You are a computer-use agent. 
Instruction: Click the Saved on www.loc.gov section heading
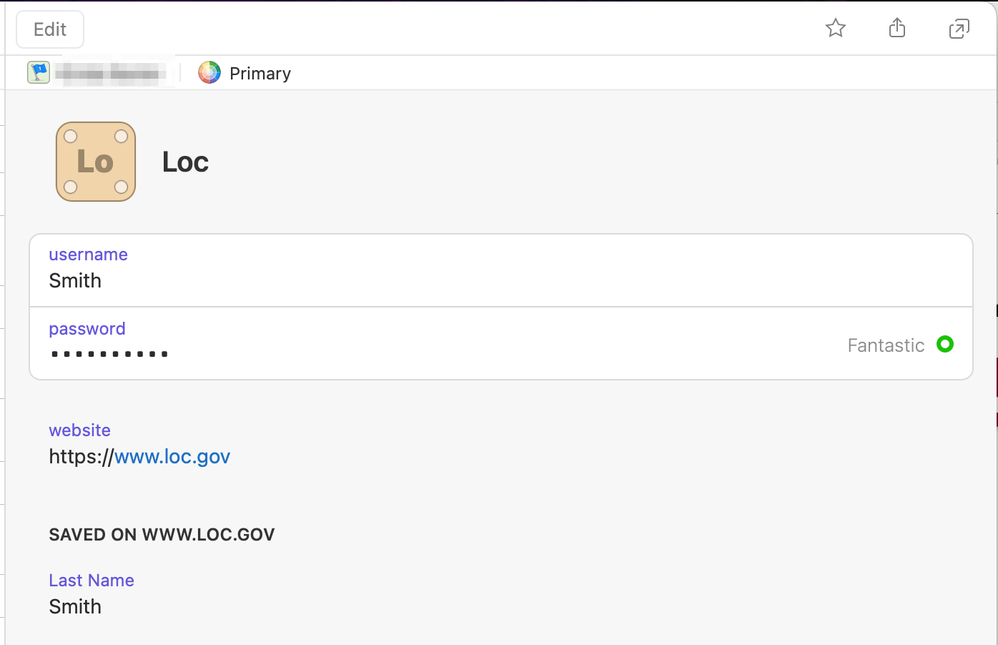(x=162, y=535)
